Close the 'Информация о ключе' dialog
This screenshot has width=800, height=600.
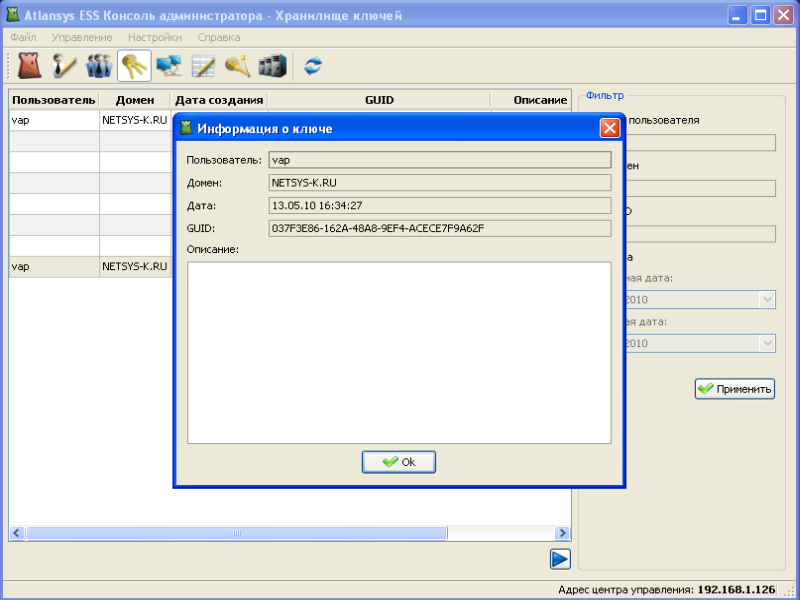(610, 128)
